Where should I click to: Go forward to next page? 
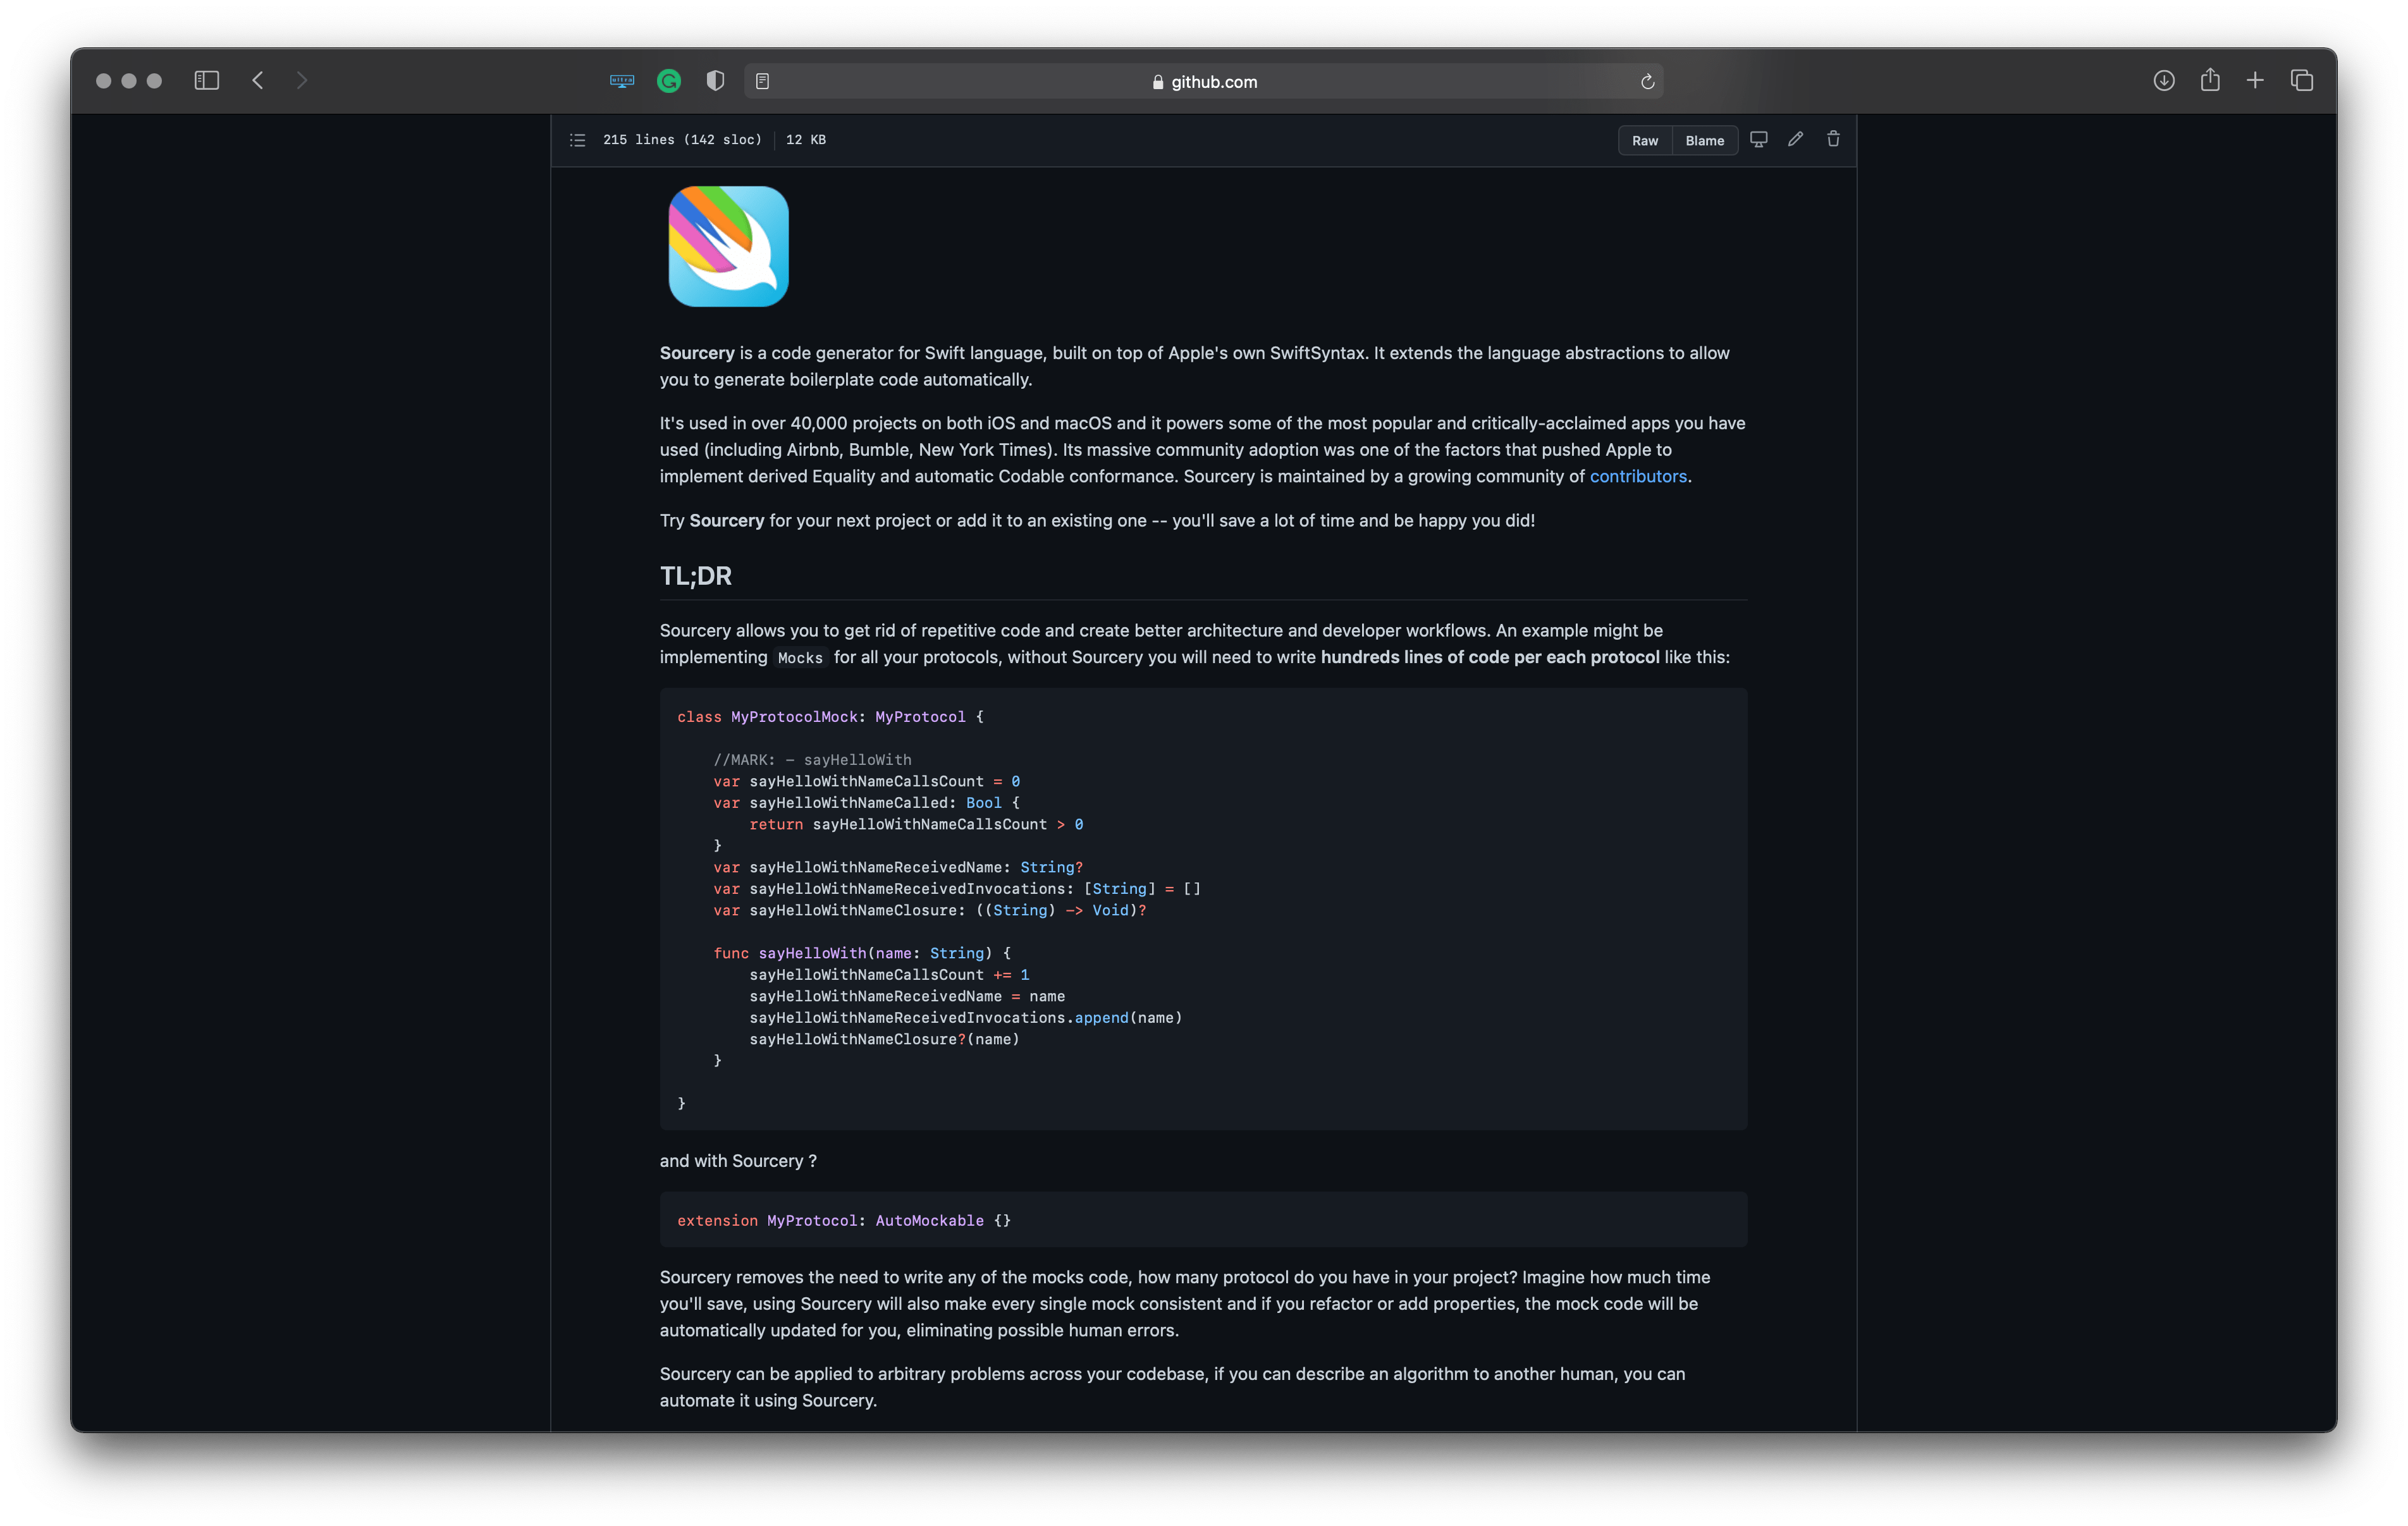(302, 81)
